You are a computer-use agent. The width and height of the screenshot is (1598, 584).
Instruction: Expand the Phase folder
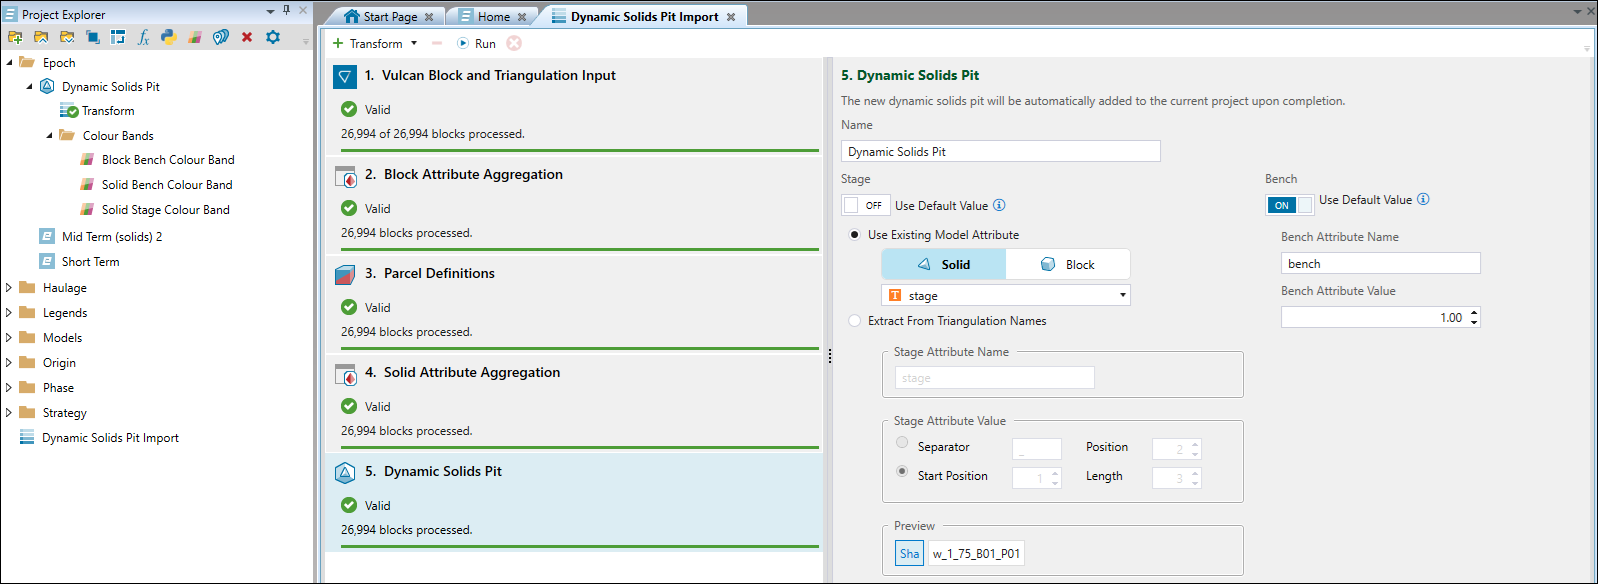[9, 388]
